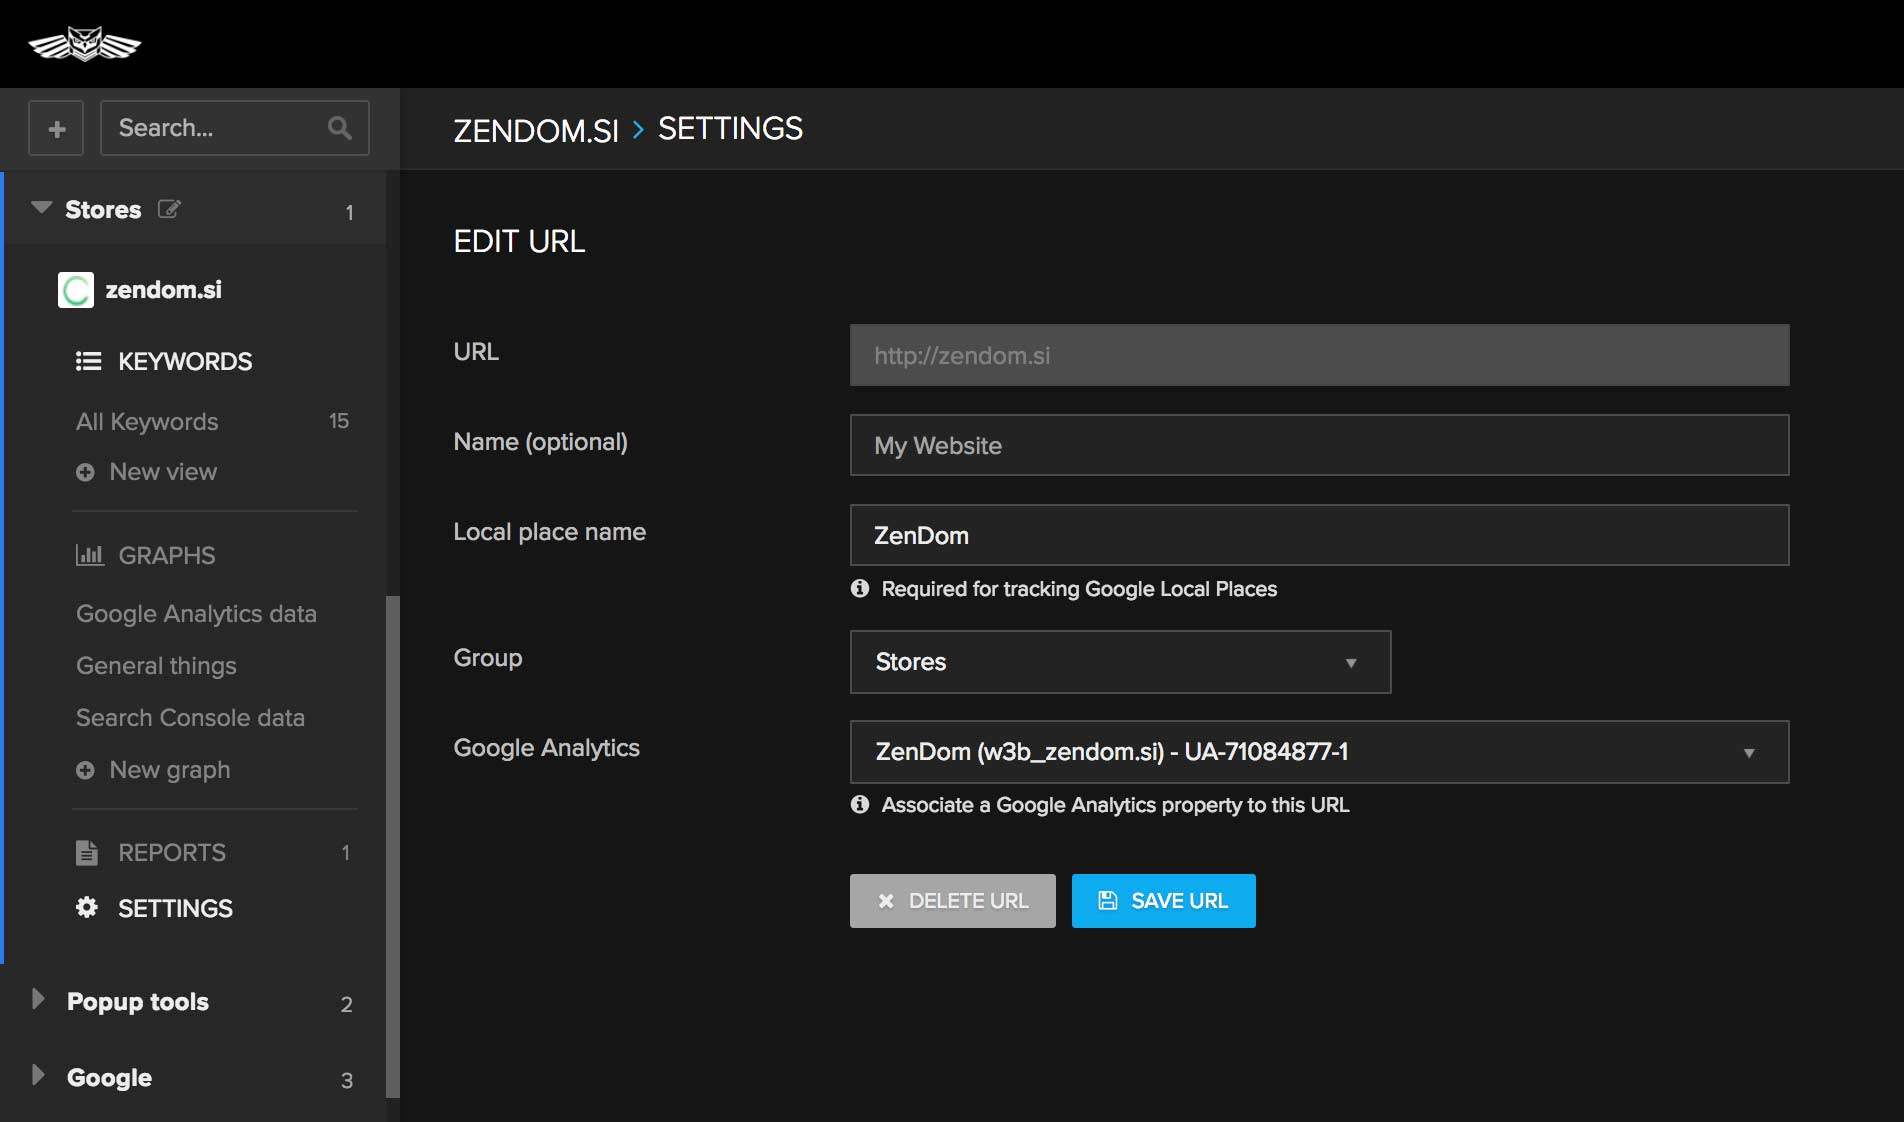Open All Keywords view
This screenshot has width=1904, height=1122.
(147, 422)
